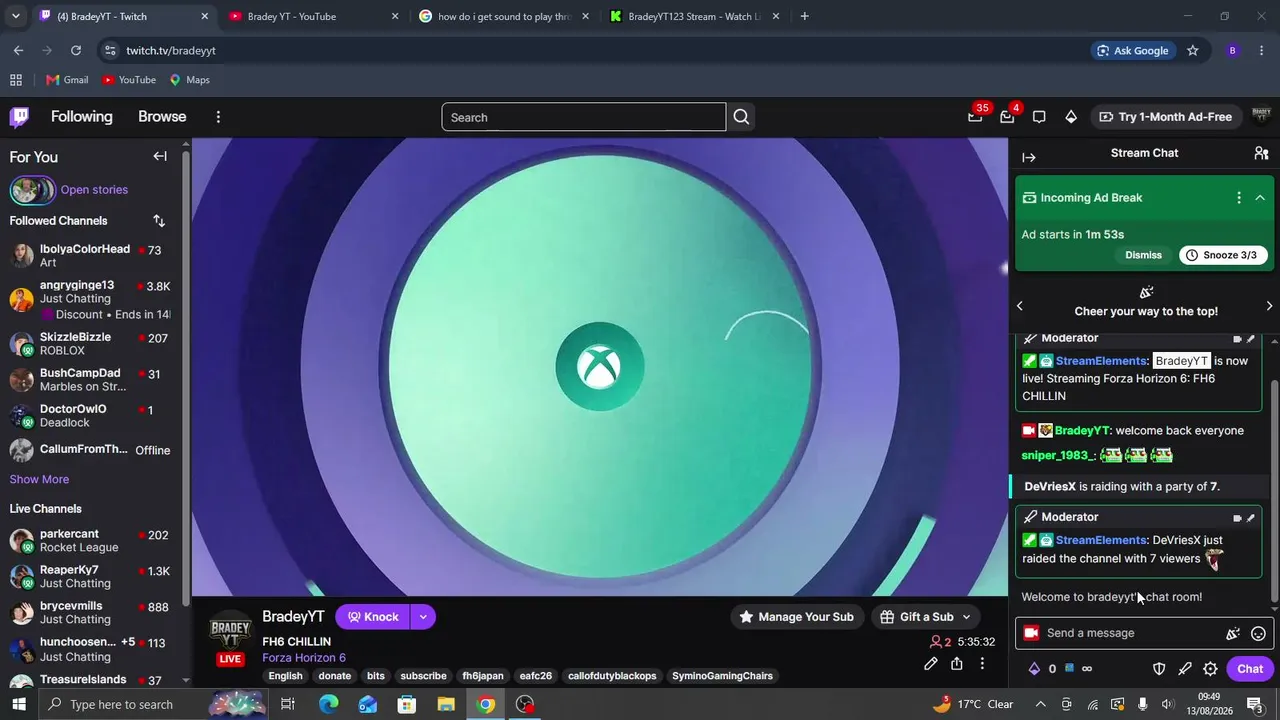Open the moderator sword icon

[1185, 669]
